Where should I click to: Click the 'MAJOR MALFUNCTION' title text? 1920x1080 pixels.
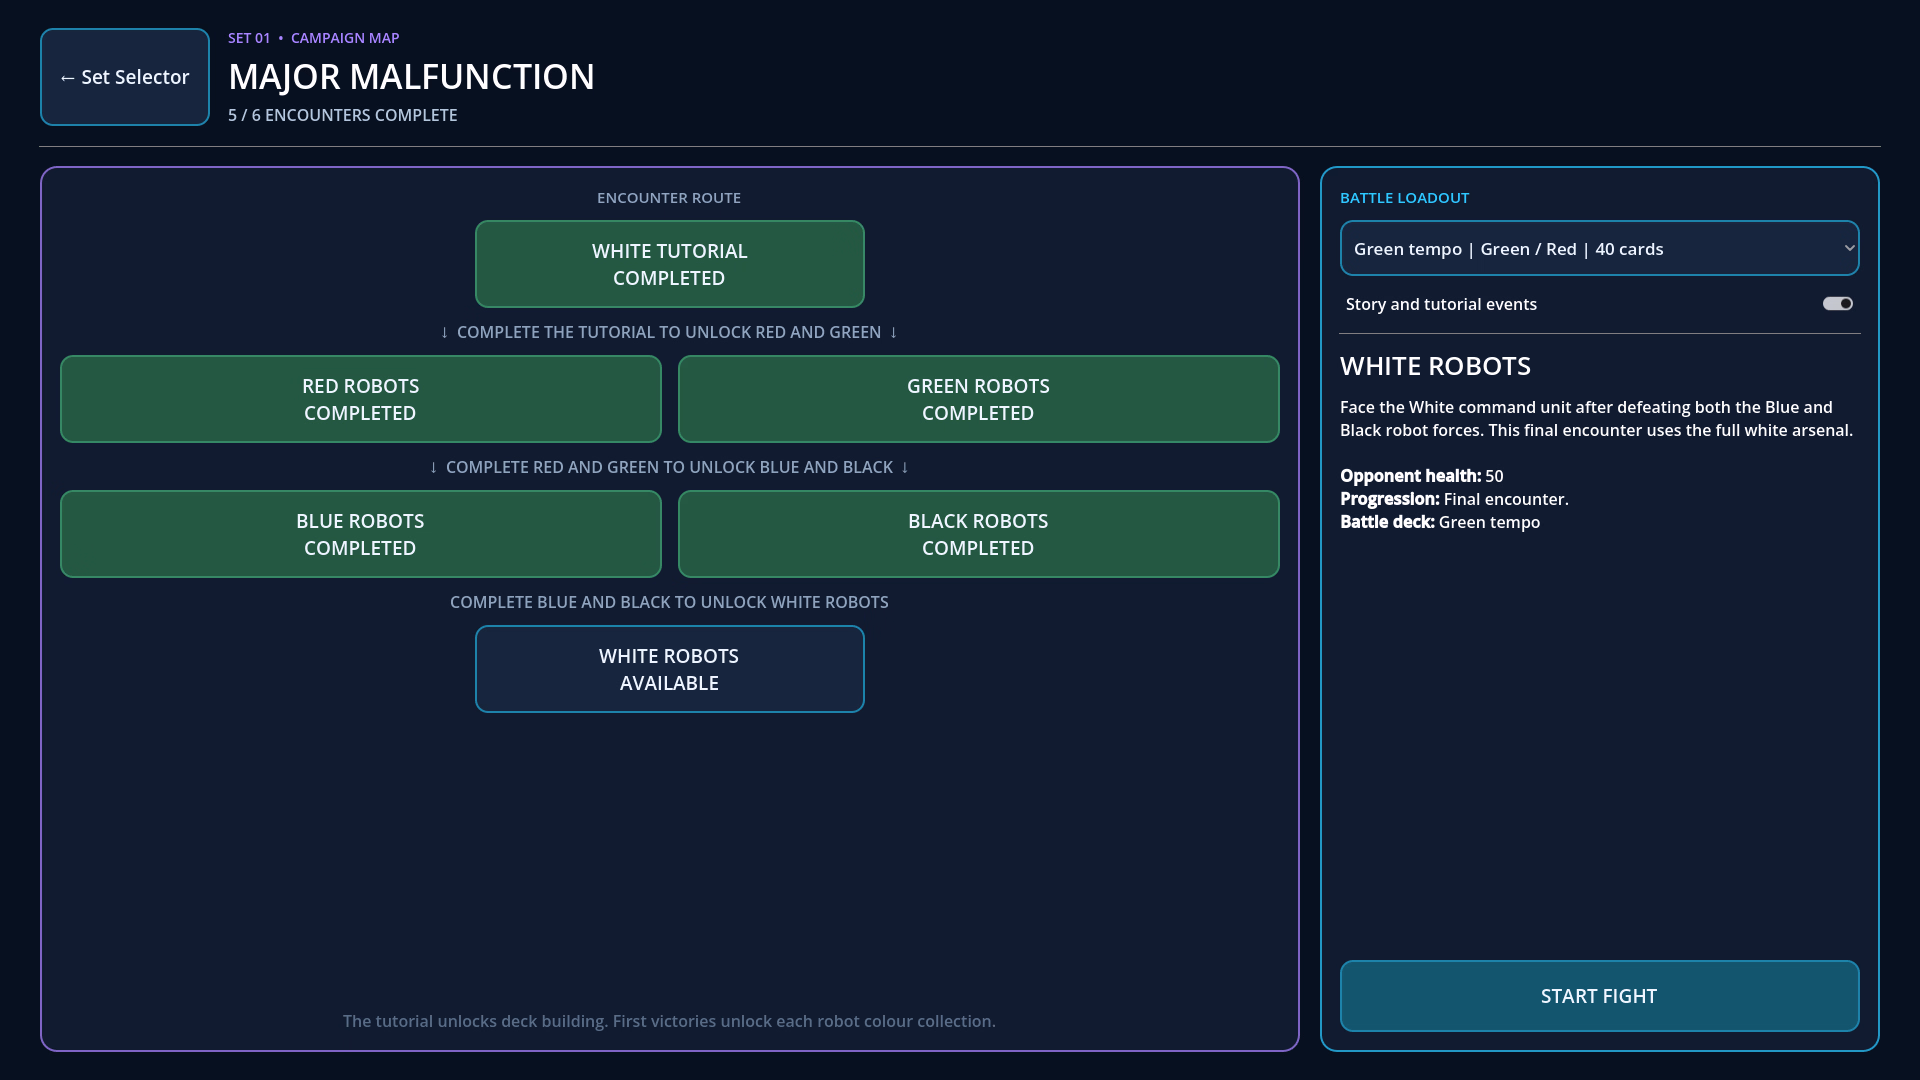tap(411, 77)
